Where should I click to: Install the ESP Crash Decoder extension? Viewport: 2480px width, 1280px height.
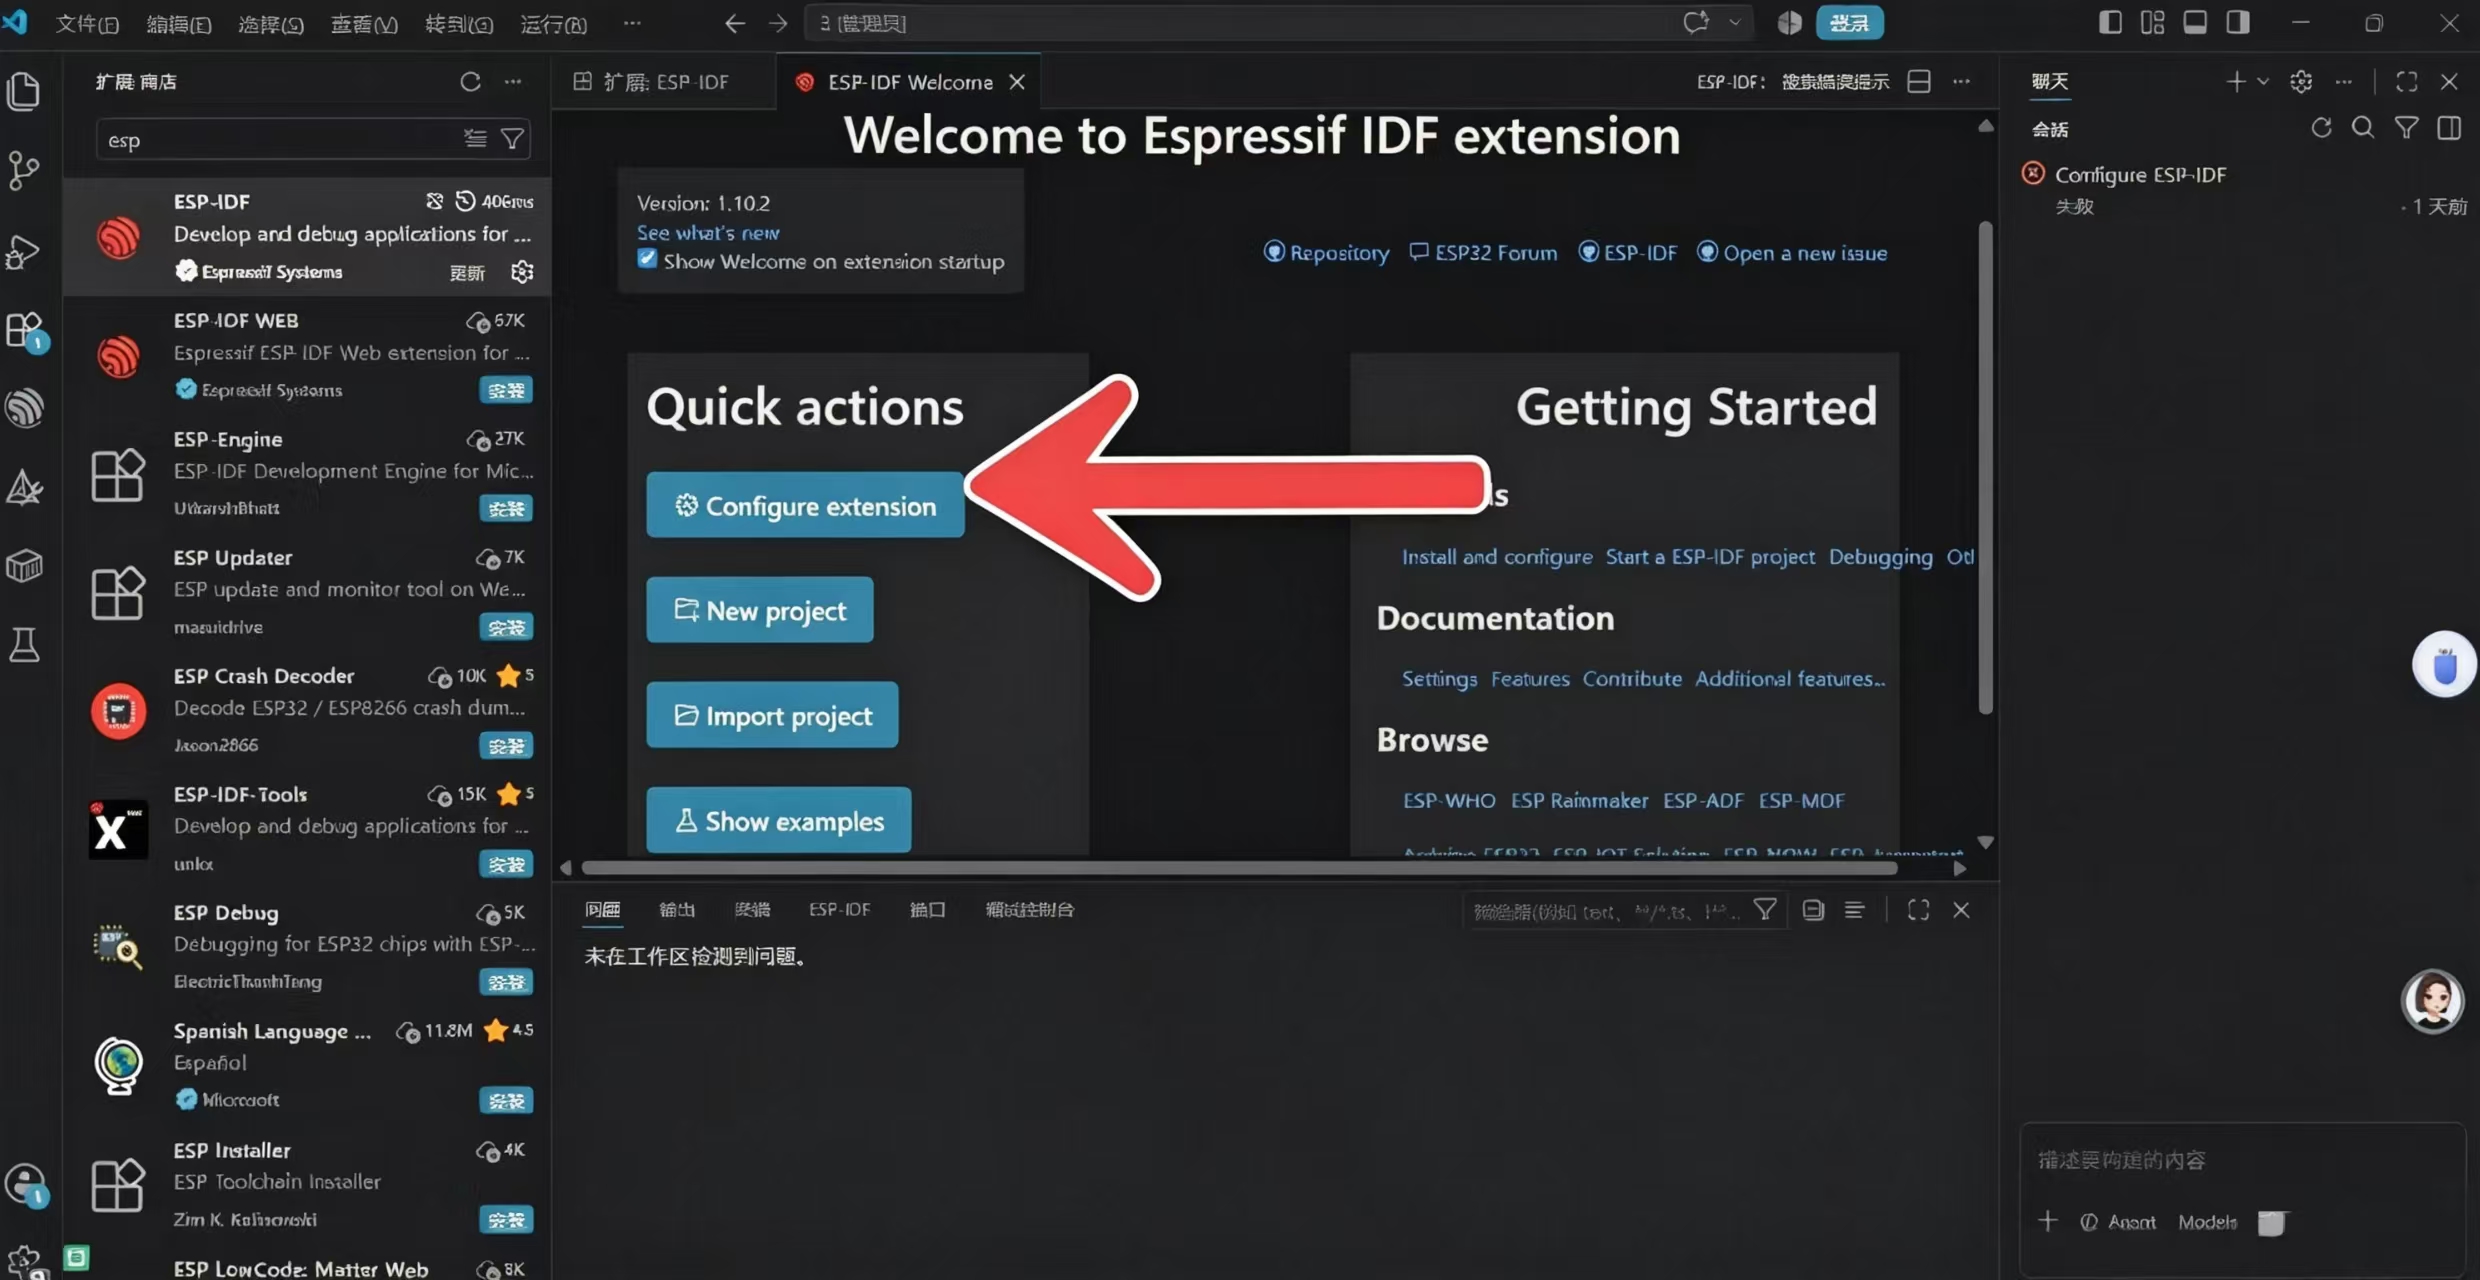coord(506,746)
